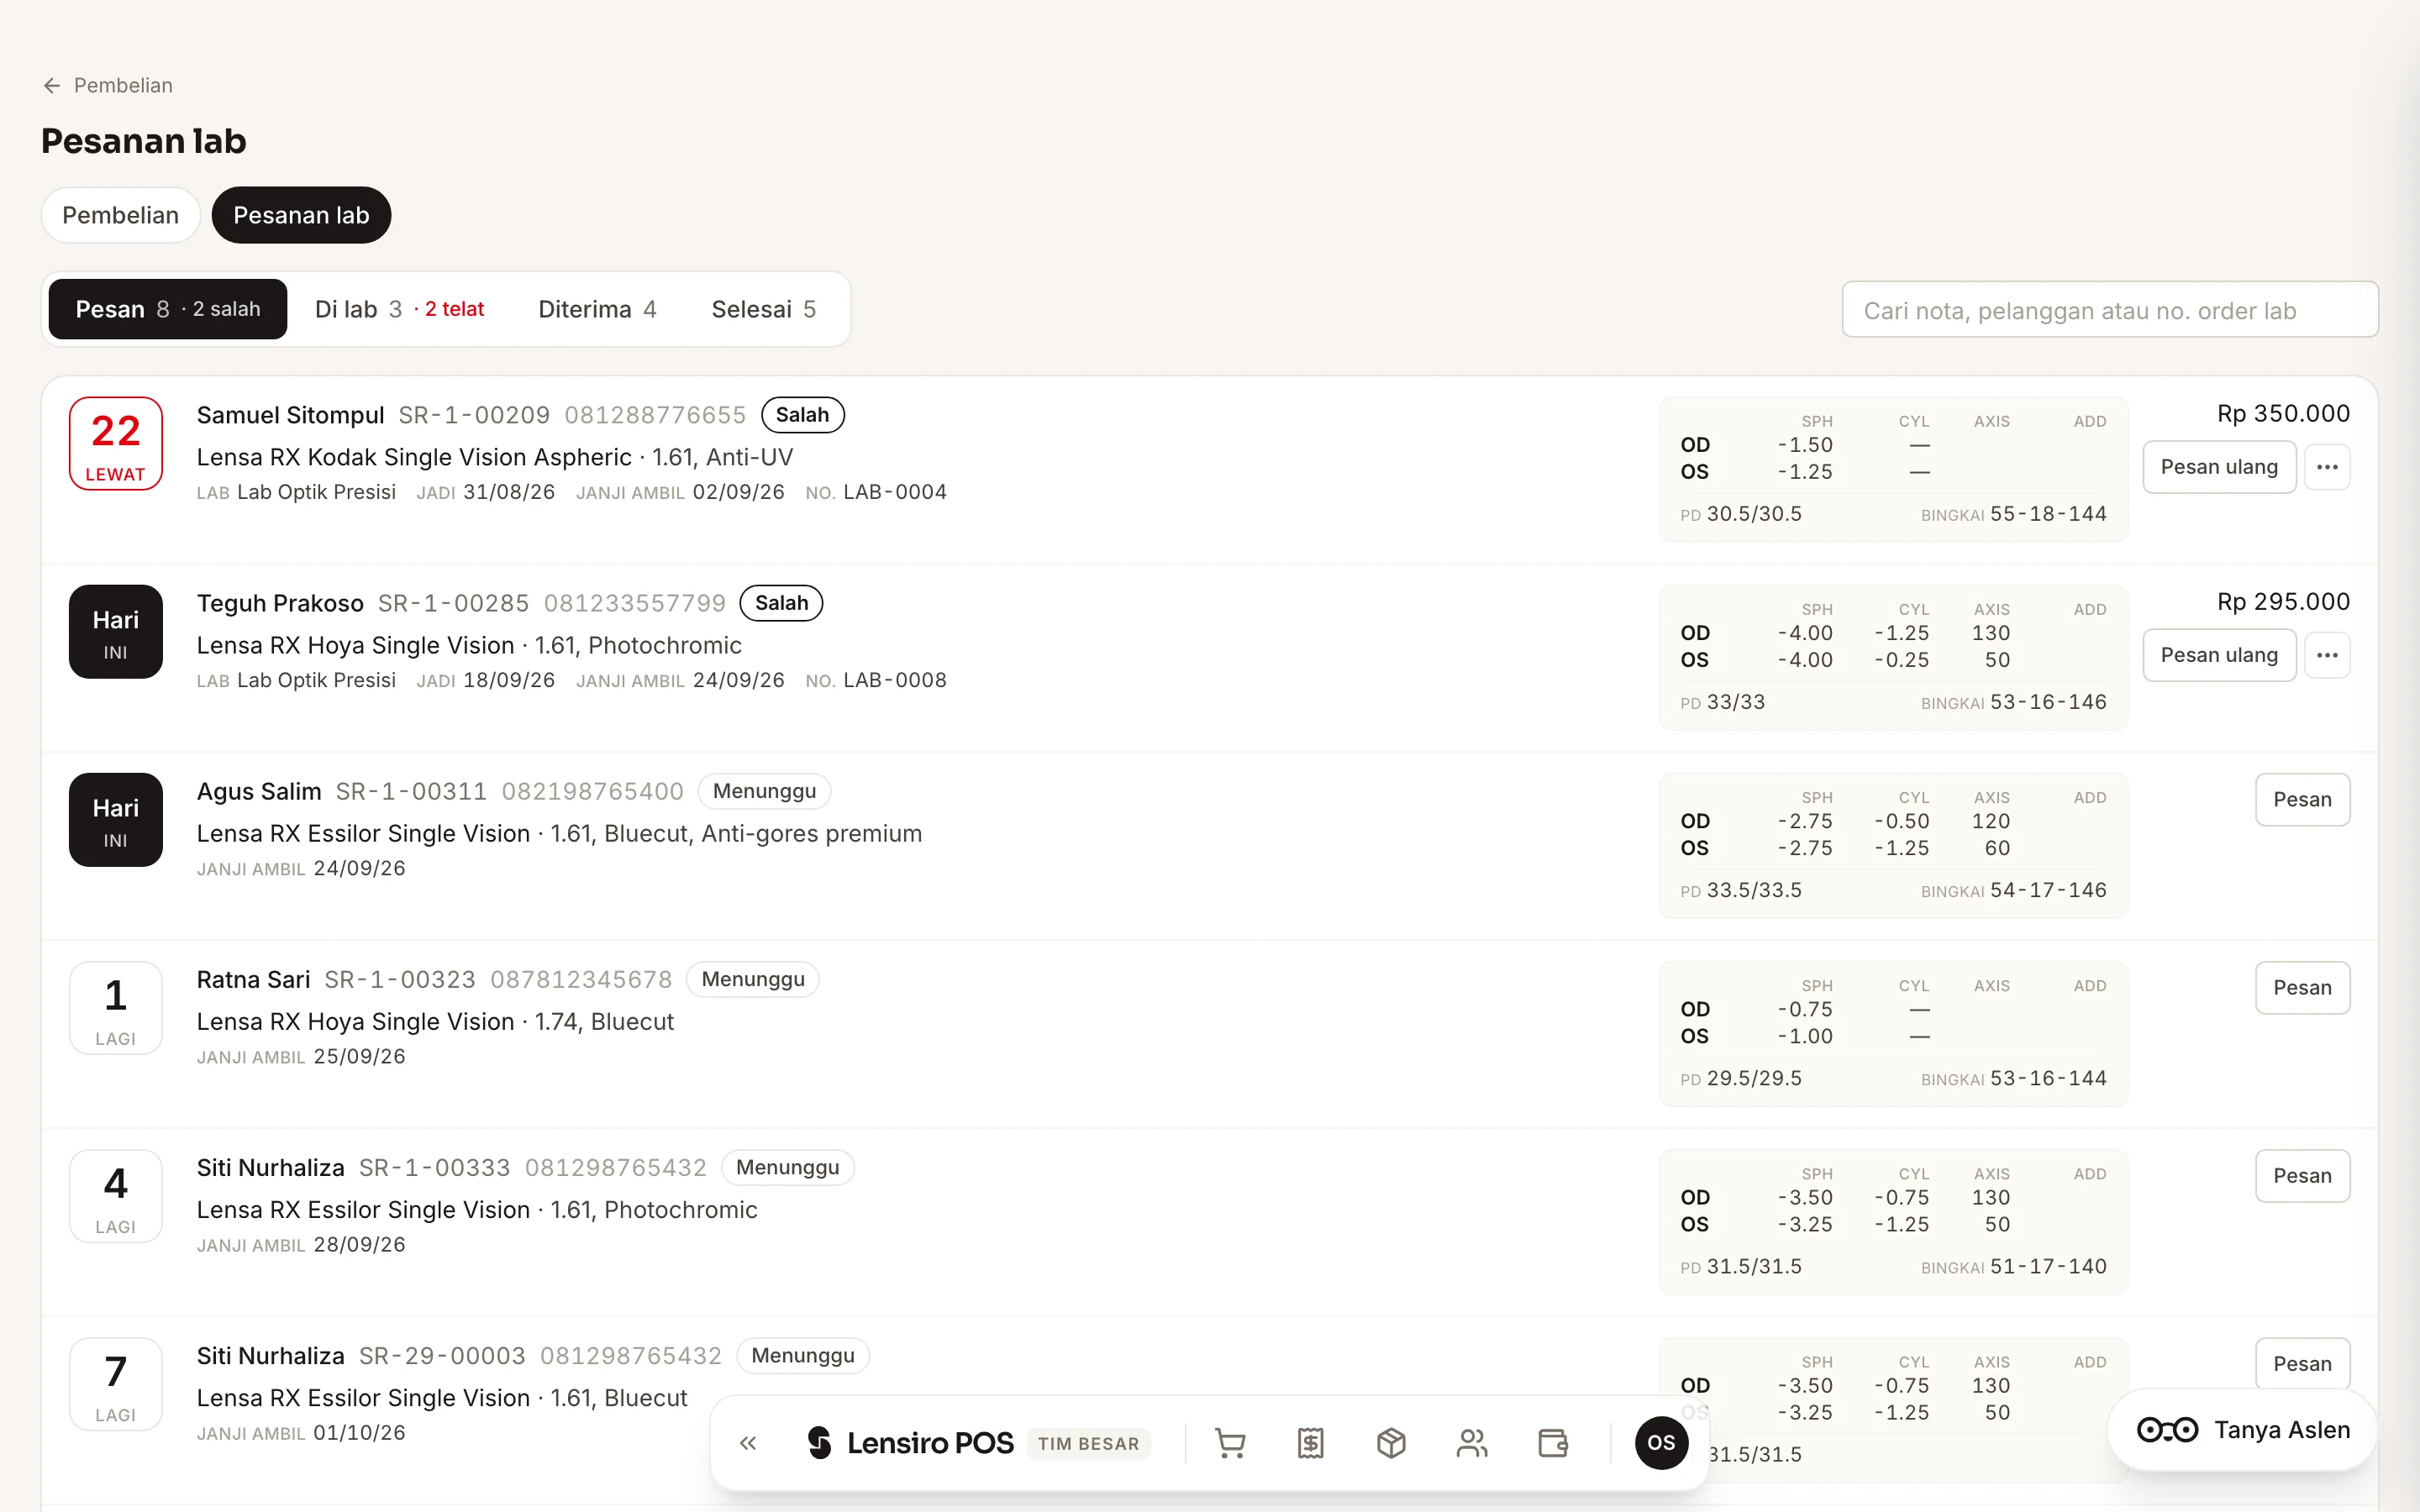2420x1512 pixels.
Task: Select the Pesanan lab pill tab
Action: [x=301, y=215]
